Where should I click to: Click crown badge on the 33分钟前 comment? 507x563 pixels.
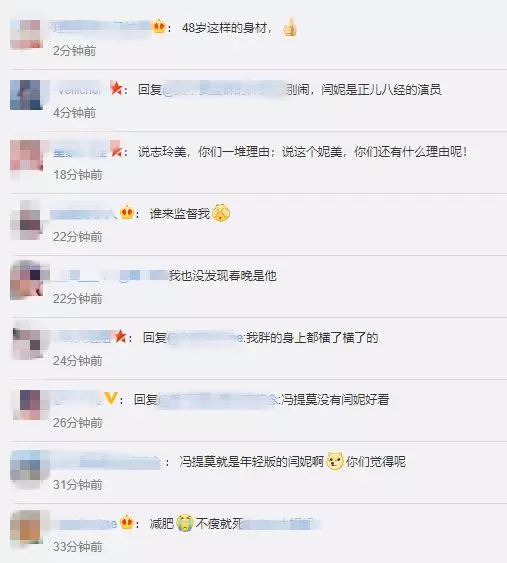tap(127, 522)
